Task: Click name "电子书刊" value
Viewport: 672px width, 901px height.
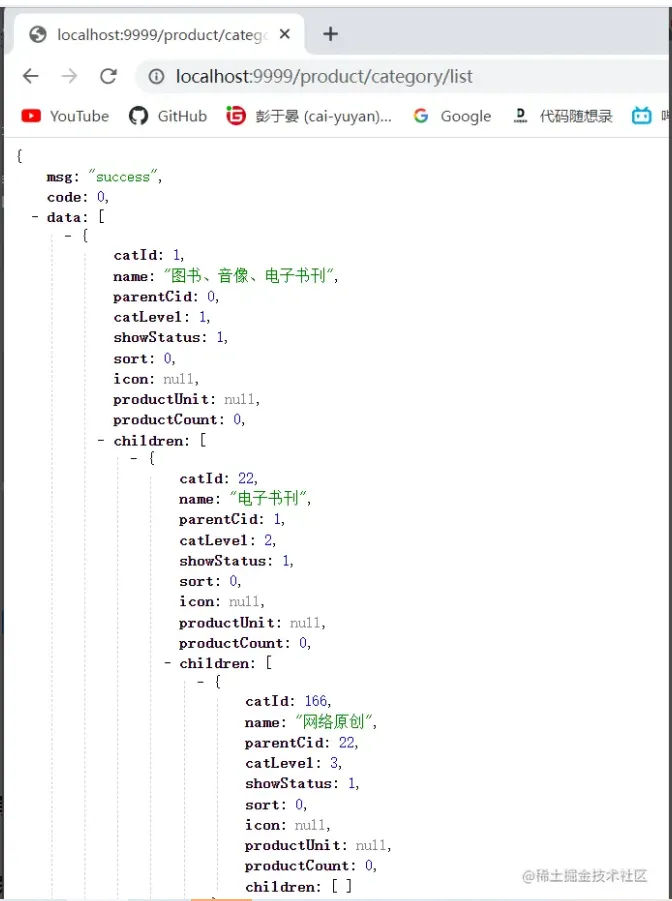Action: click(270, 498)
